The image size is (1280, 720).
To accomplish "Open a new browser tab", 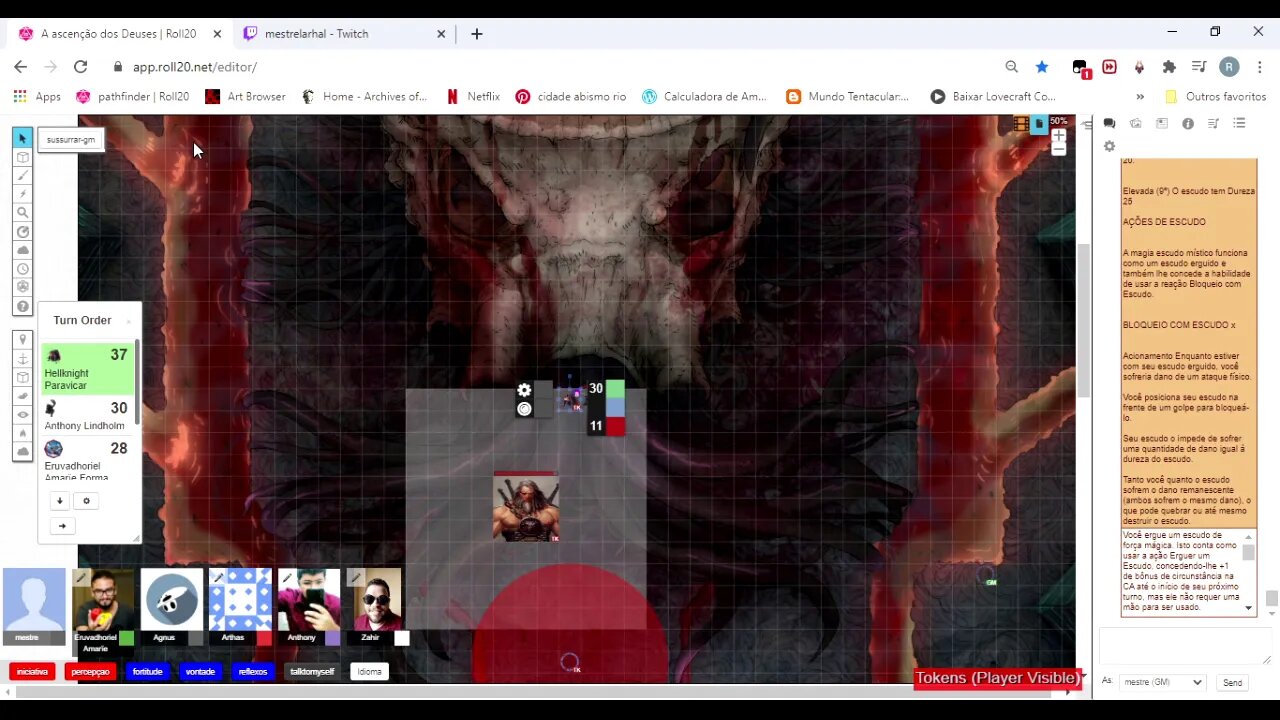I will pyautogui.click(x=477, y=34).
